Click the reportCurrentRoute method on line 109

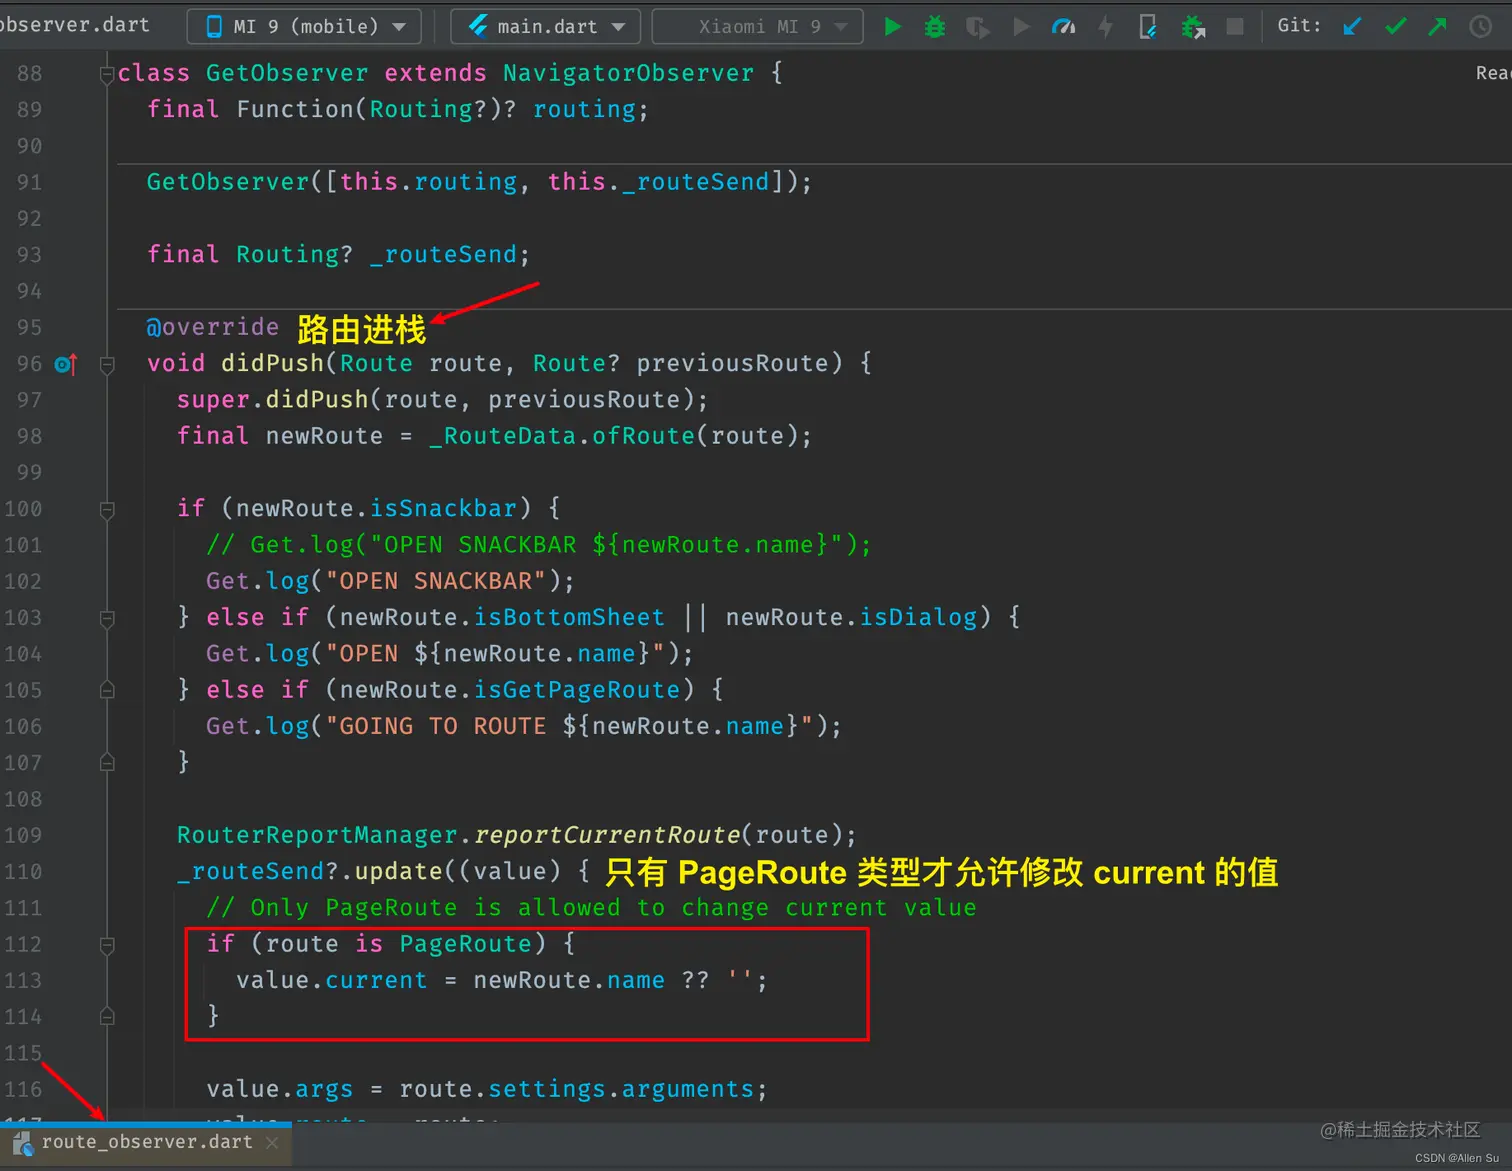click(x=608, y=835)
